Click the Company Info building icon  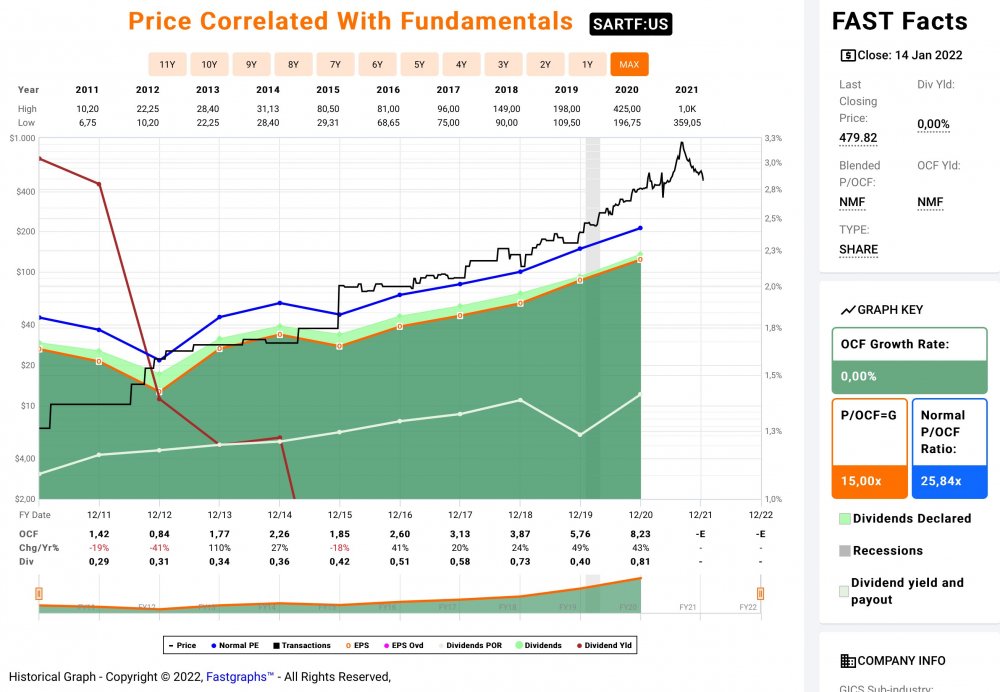[848, 661]
